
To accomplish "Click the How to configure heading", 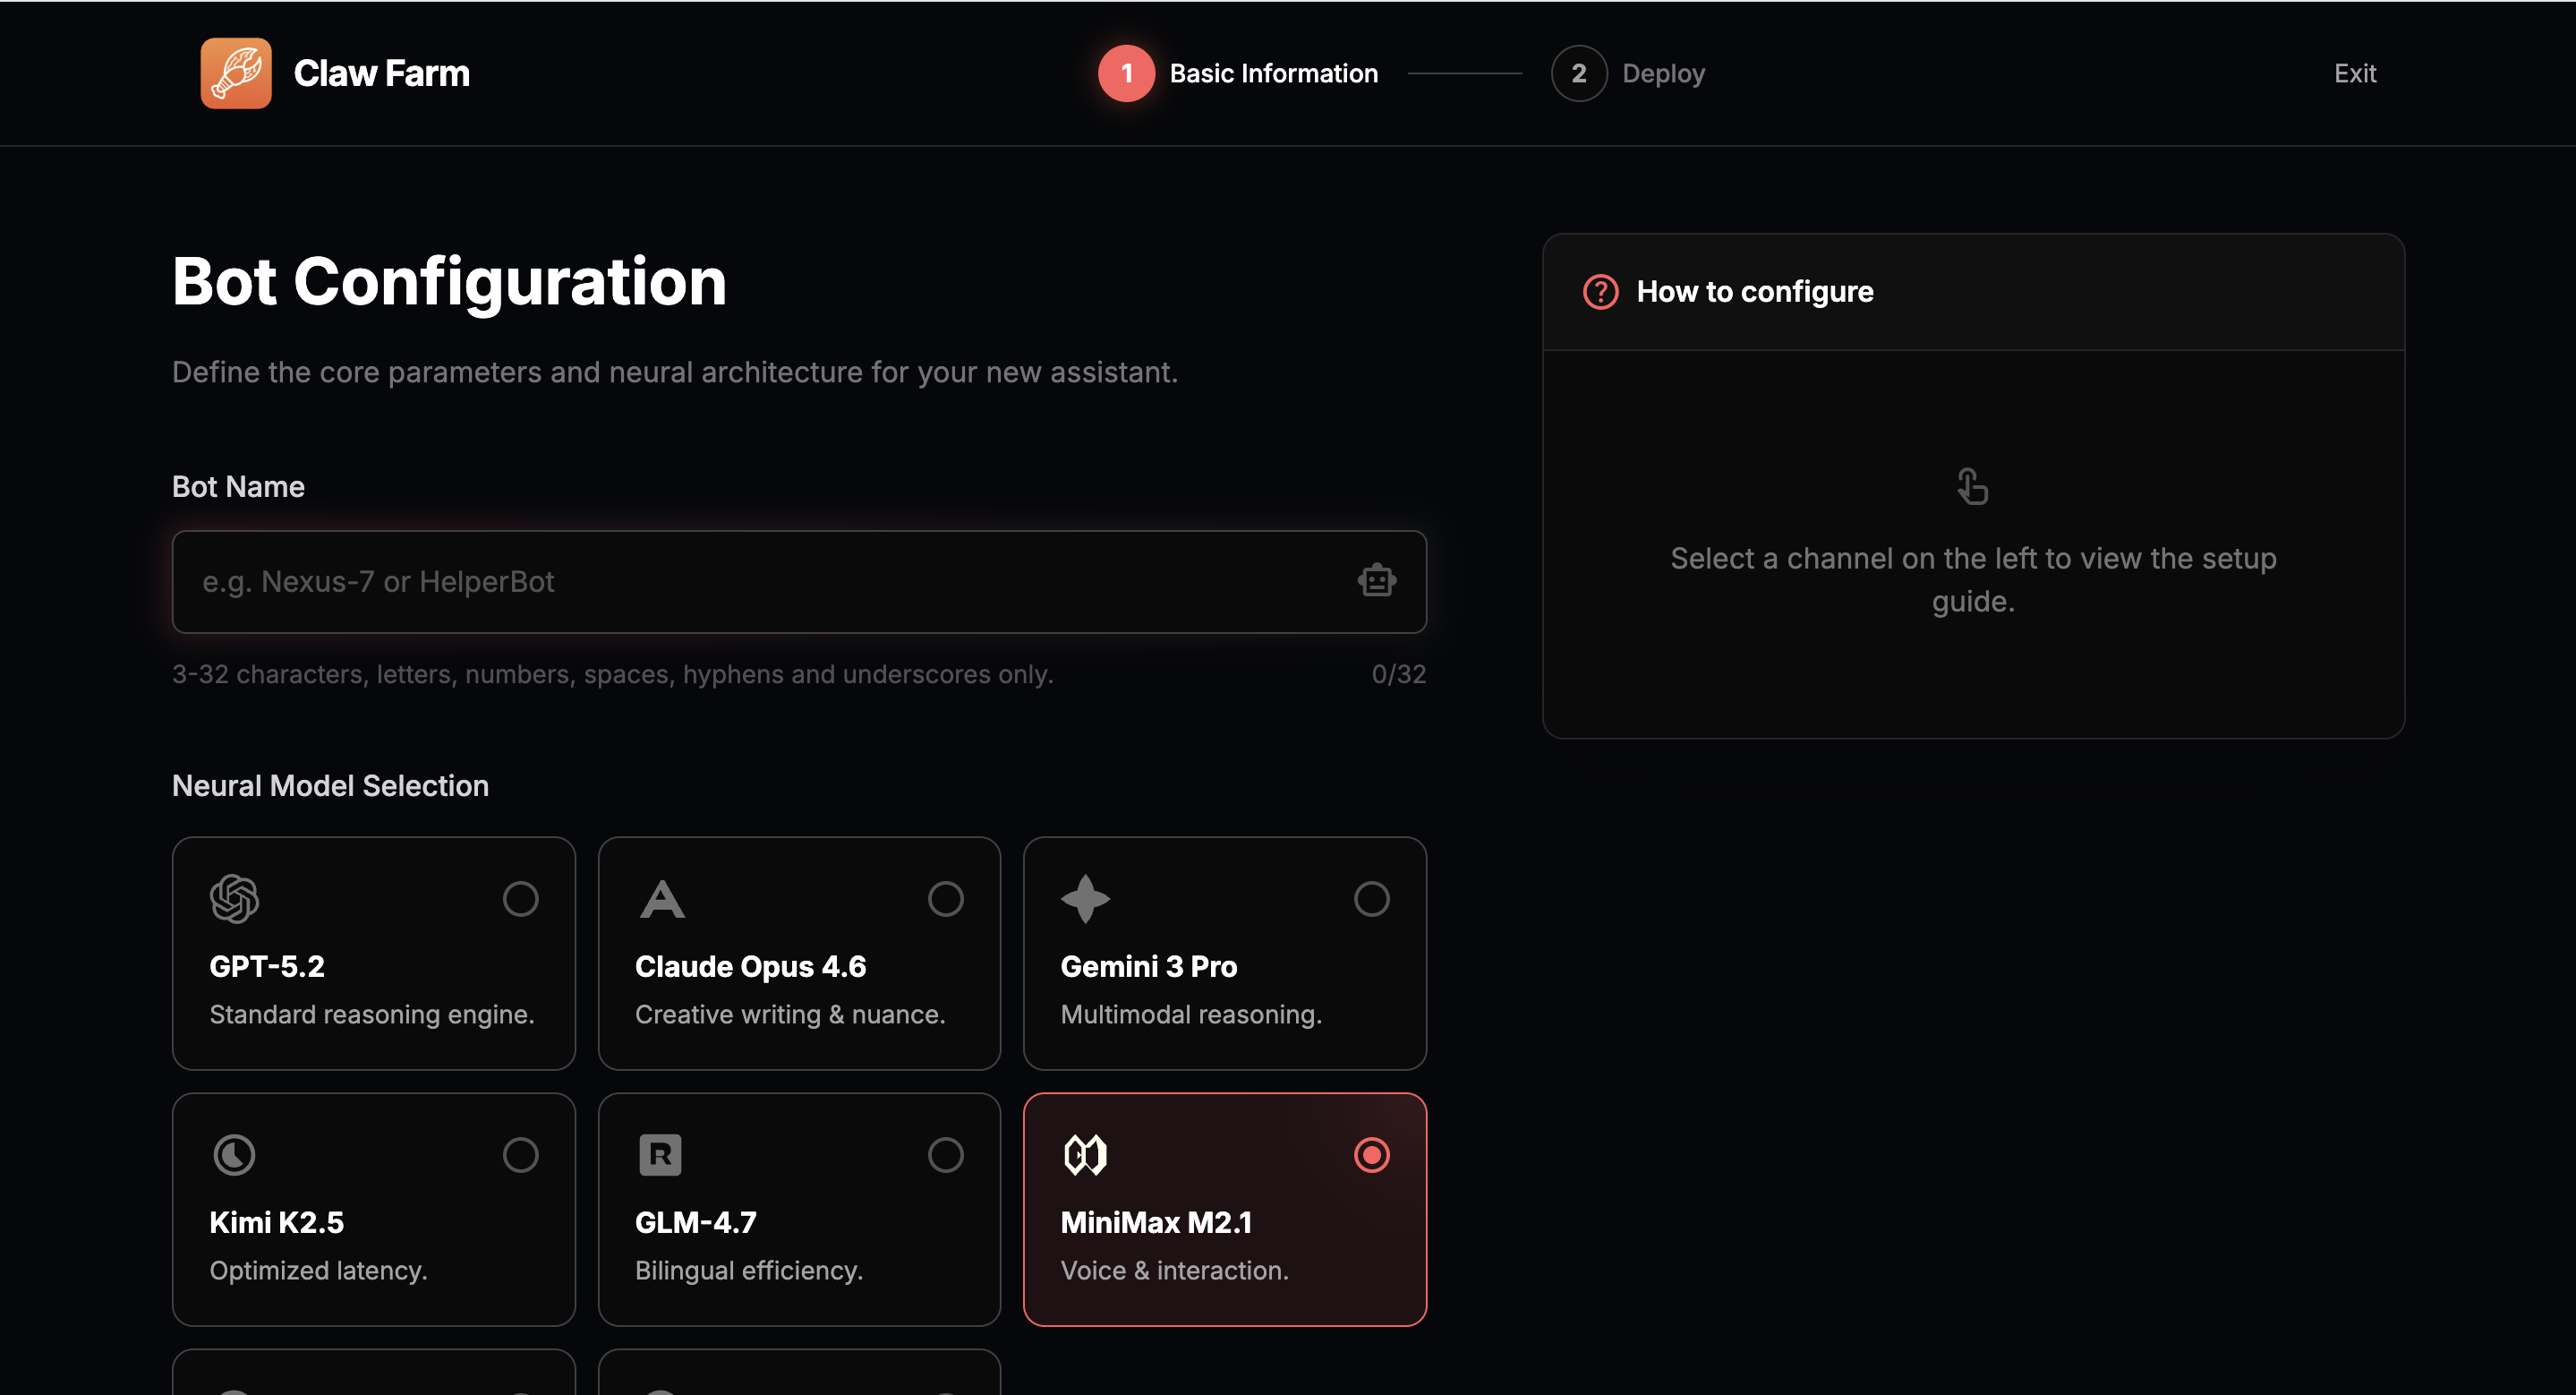I will [x=1754, y=292].
